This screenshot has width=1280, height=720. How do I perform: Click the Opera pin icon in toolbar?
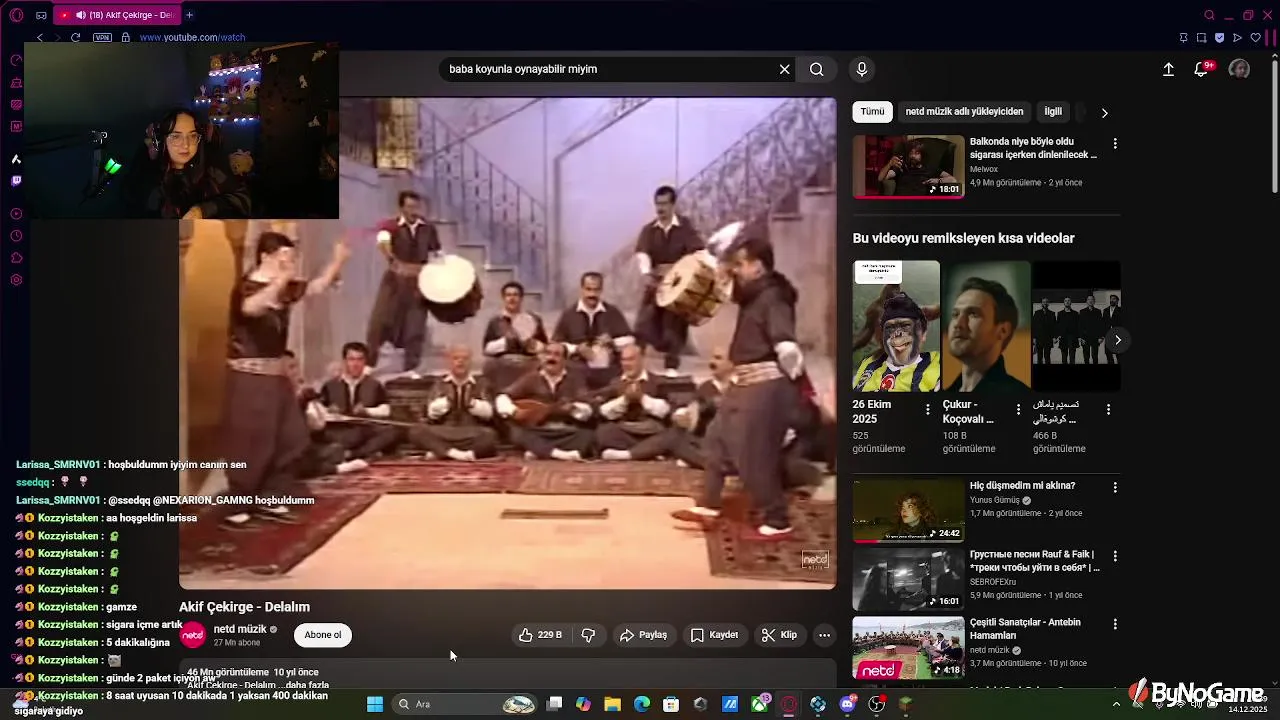pyautogui.click(x=1183, y=38)
